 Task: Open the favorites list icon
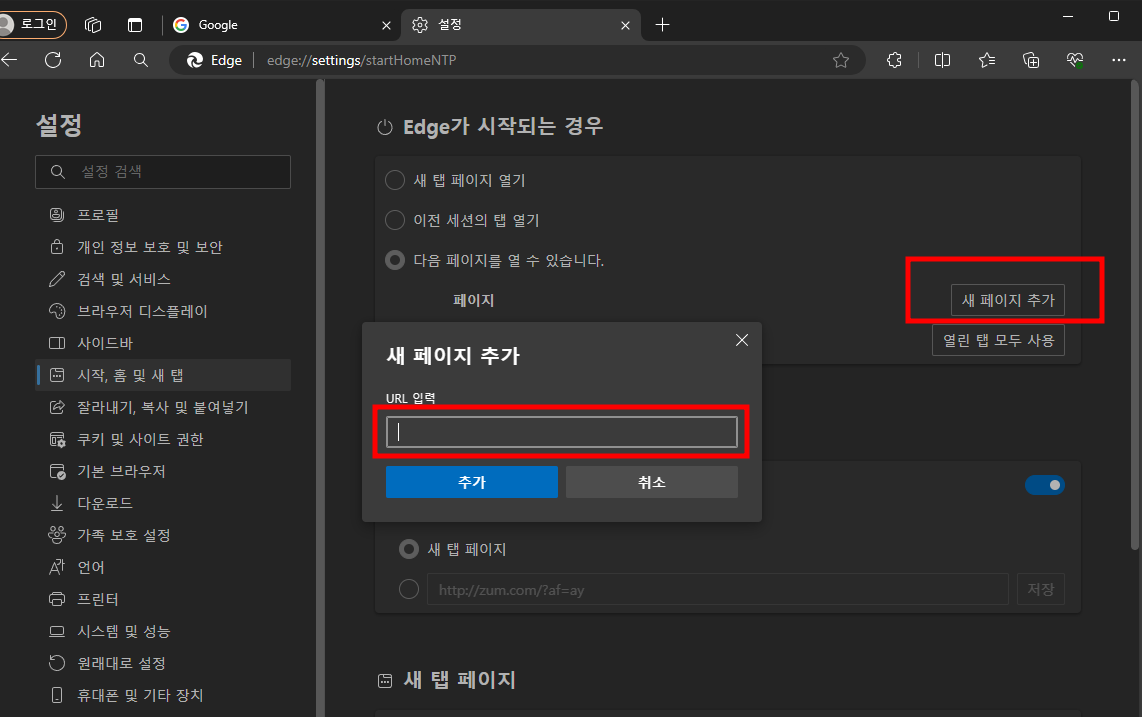click(x=987, y=60)
